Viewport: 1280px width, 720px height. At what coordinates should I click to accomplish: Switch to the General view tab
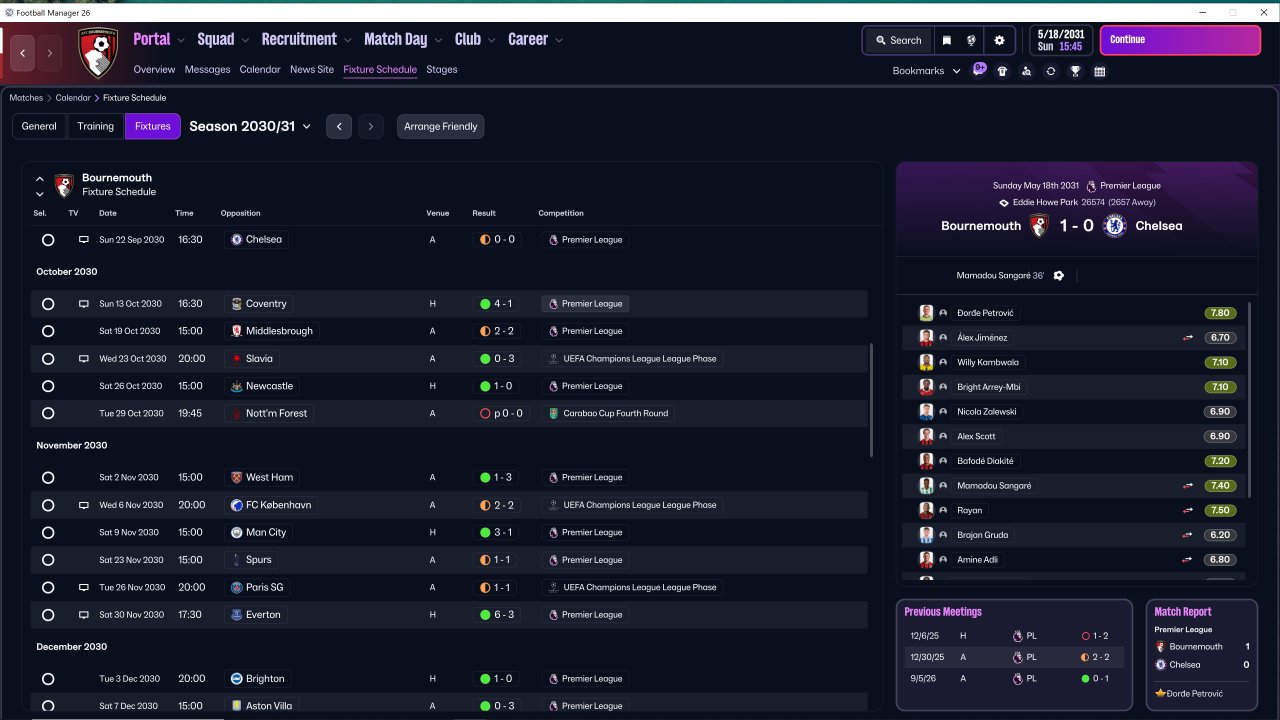coord(39,126)
